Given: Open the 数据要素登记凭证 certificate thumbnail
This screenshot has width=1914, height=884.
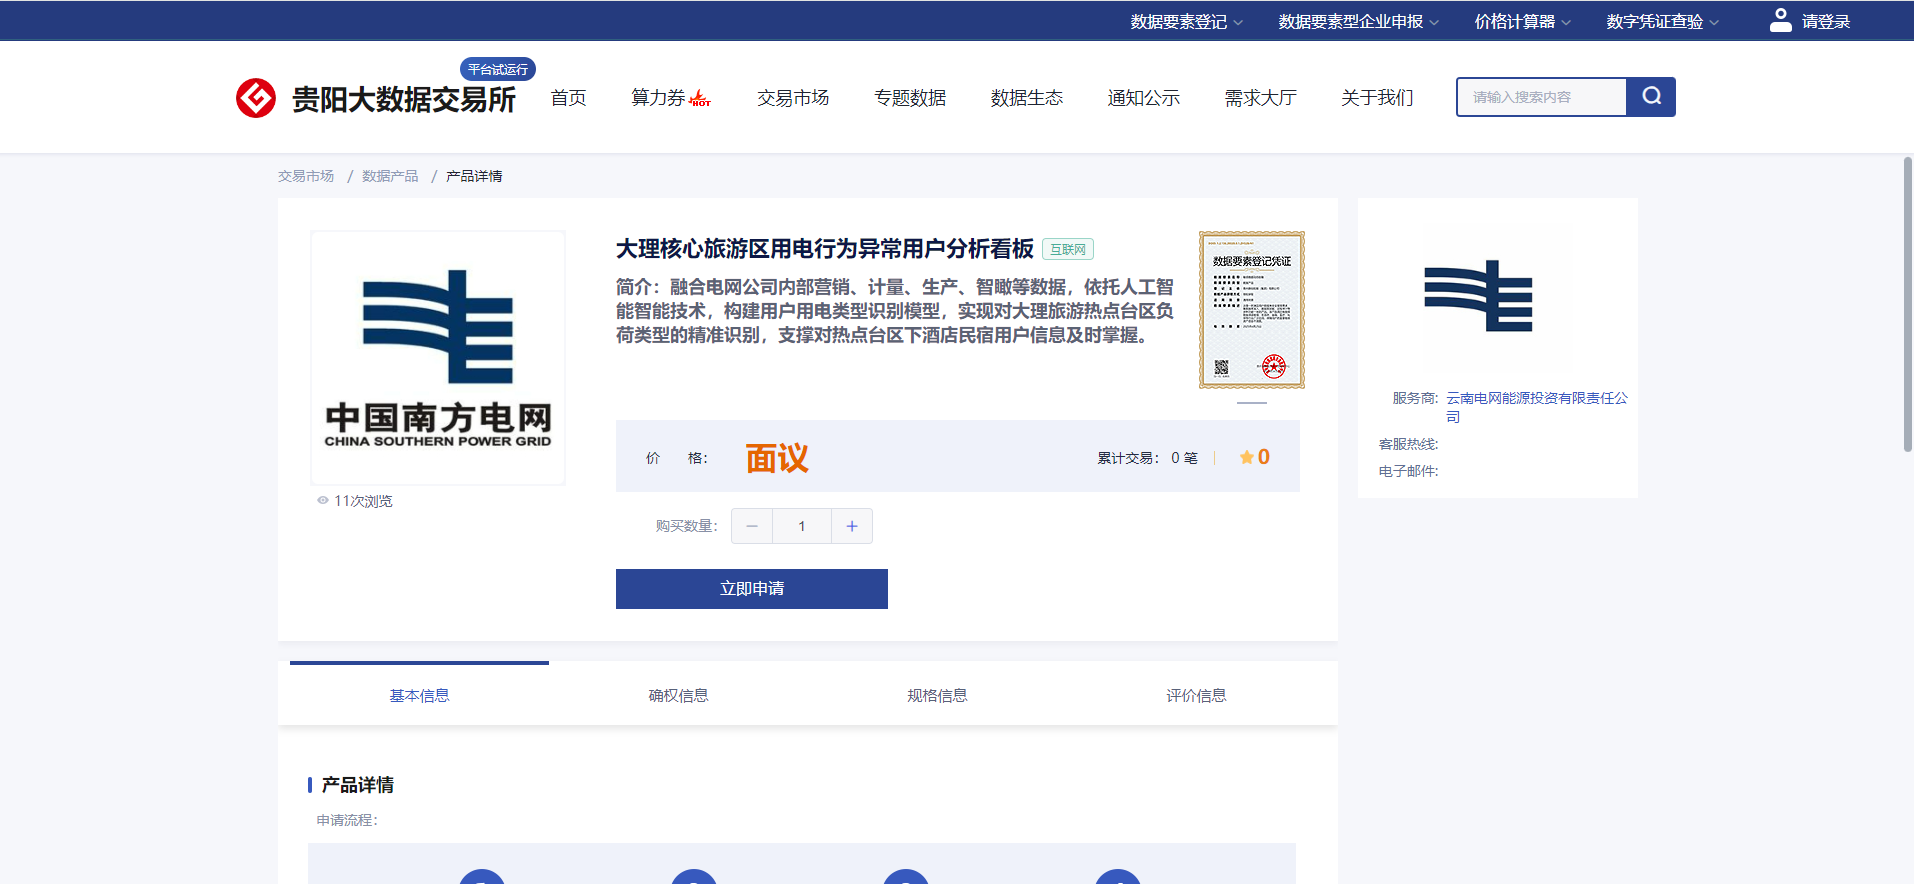Looking at the screenshot, I should (x=1252, y=310).
